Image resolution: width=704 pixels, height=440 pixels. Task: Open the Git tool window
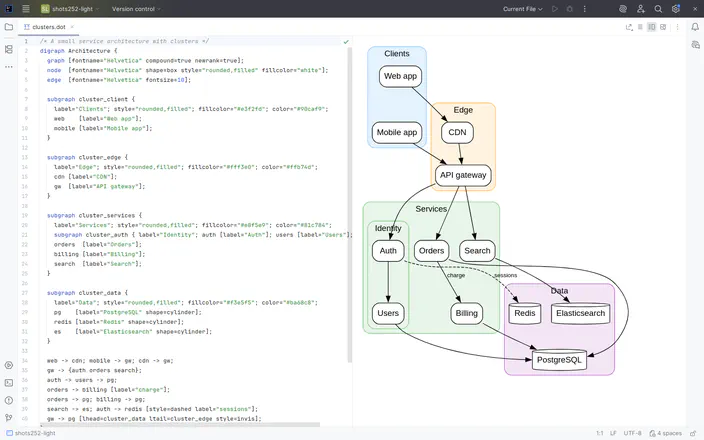pyautogui.click(x=9, y=418)
